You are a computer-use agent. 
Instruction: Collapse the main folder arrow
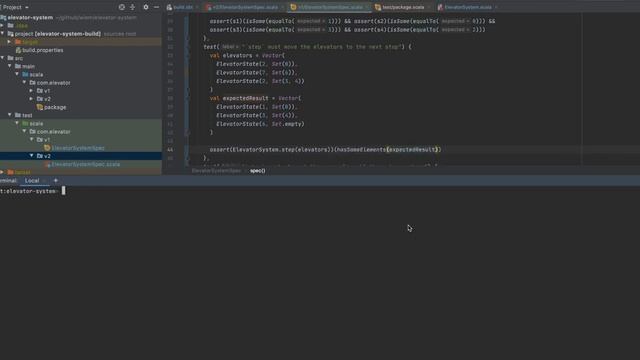pos(9,66)
